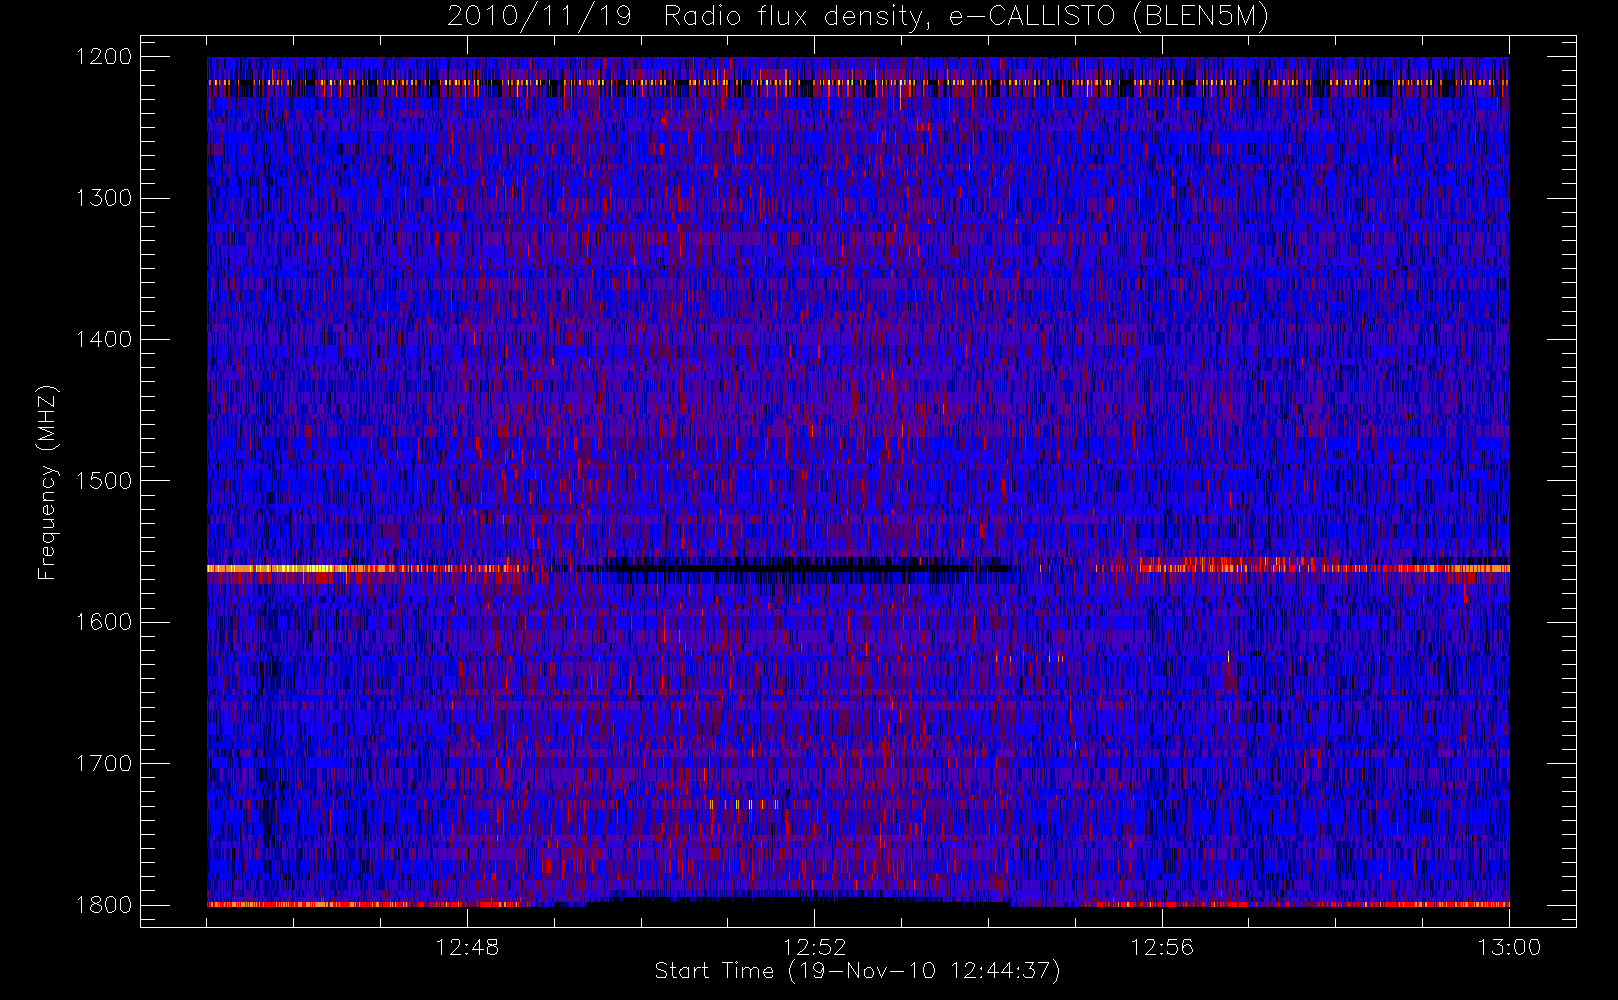Click the date '2010/11/19' in the title
The width and height of the screenshot is (1618, 1000).
[x=539, y=17]
